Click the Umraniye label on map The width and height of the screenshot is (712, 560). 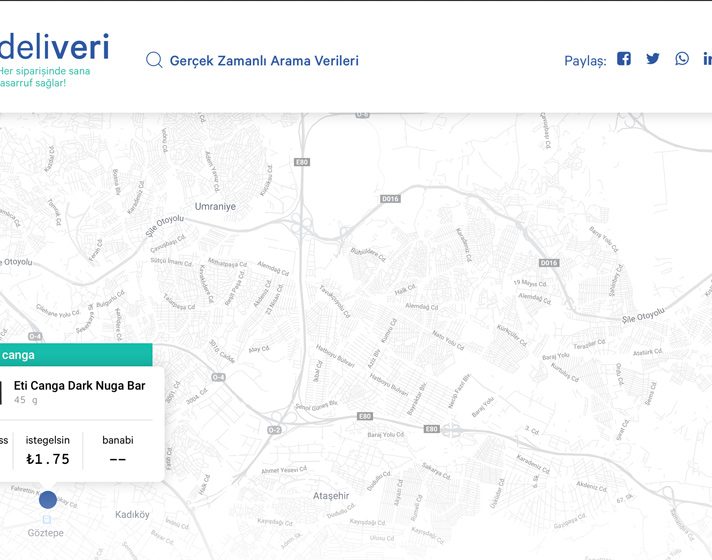pos(215,206)
